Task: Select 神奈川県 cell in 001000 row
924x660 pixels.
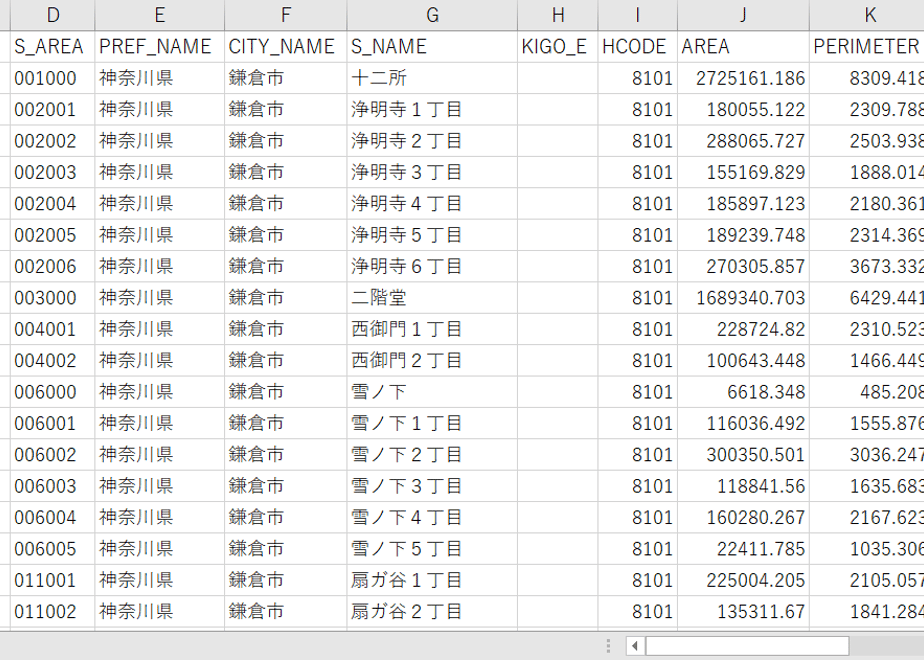Action: click(x=160, y=78)
